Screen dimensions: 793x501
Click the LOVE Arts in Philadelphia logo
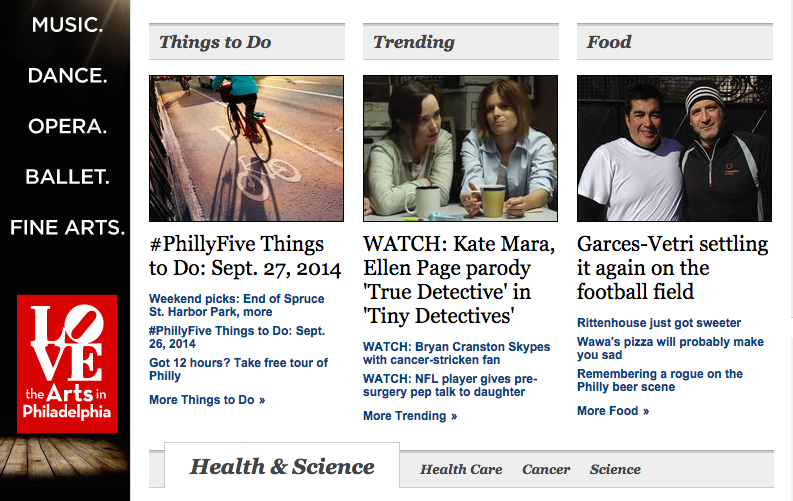pos(67,364)
